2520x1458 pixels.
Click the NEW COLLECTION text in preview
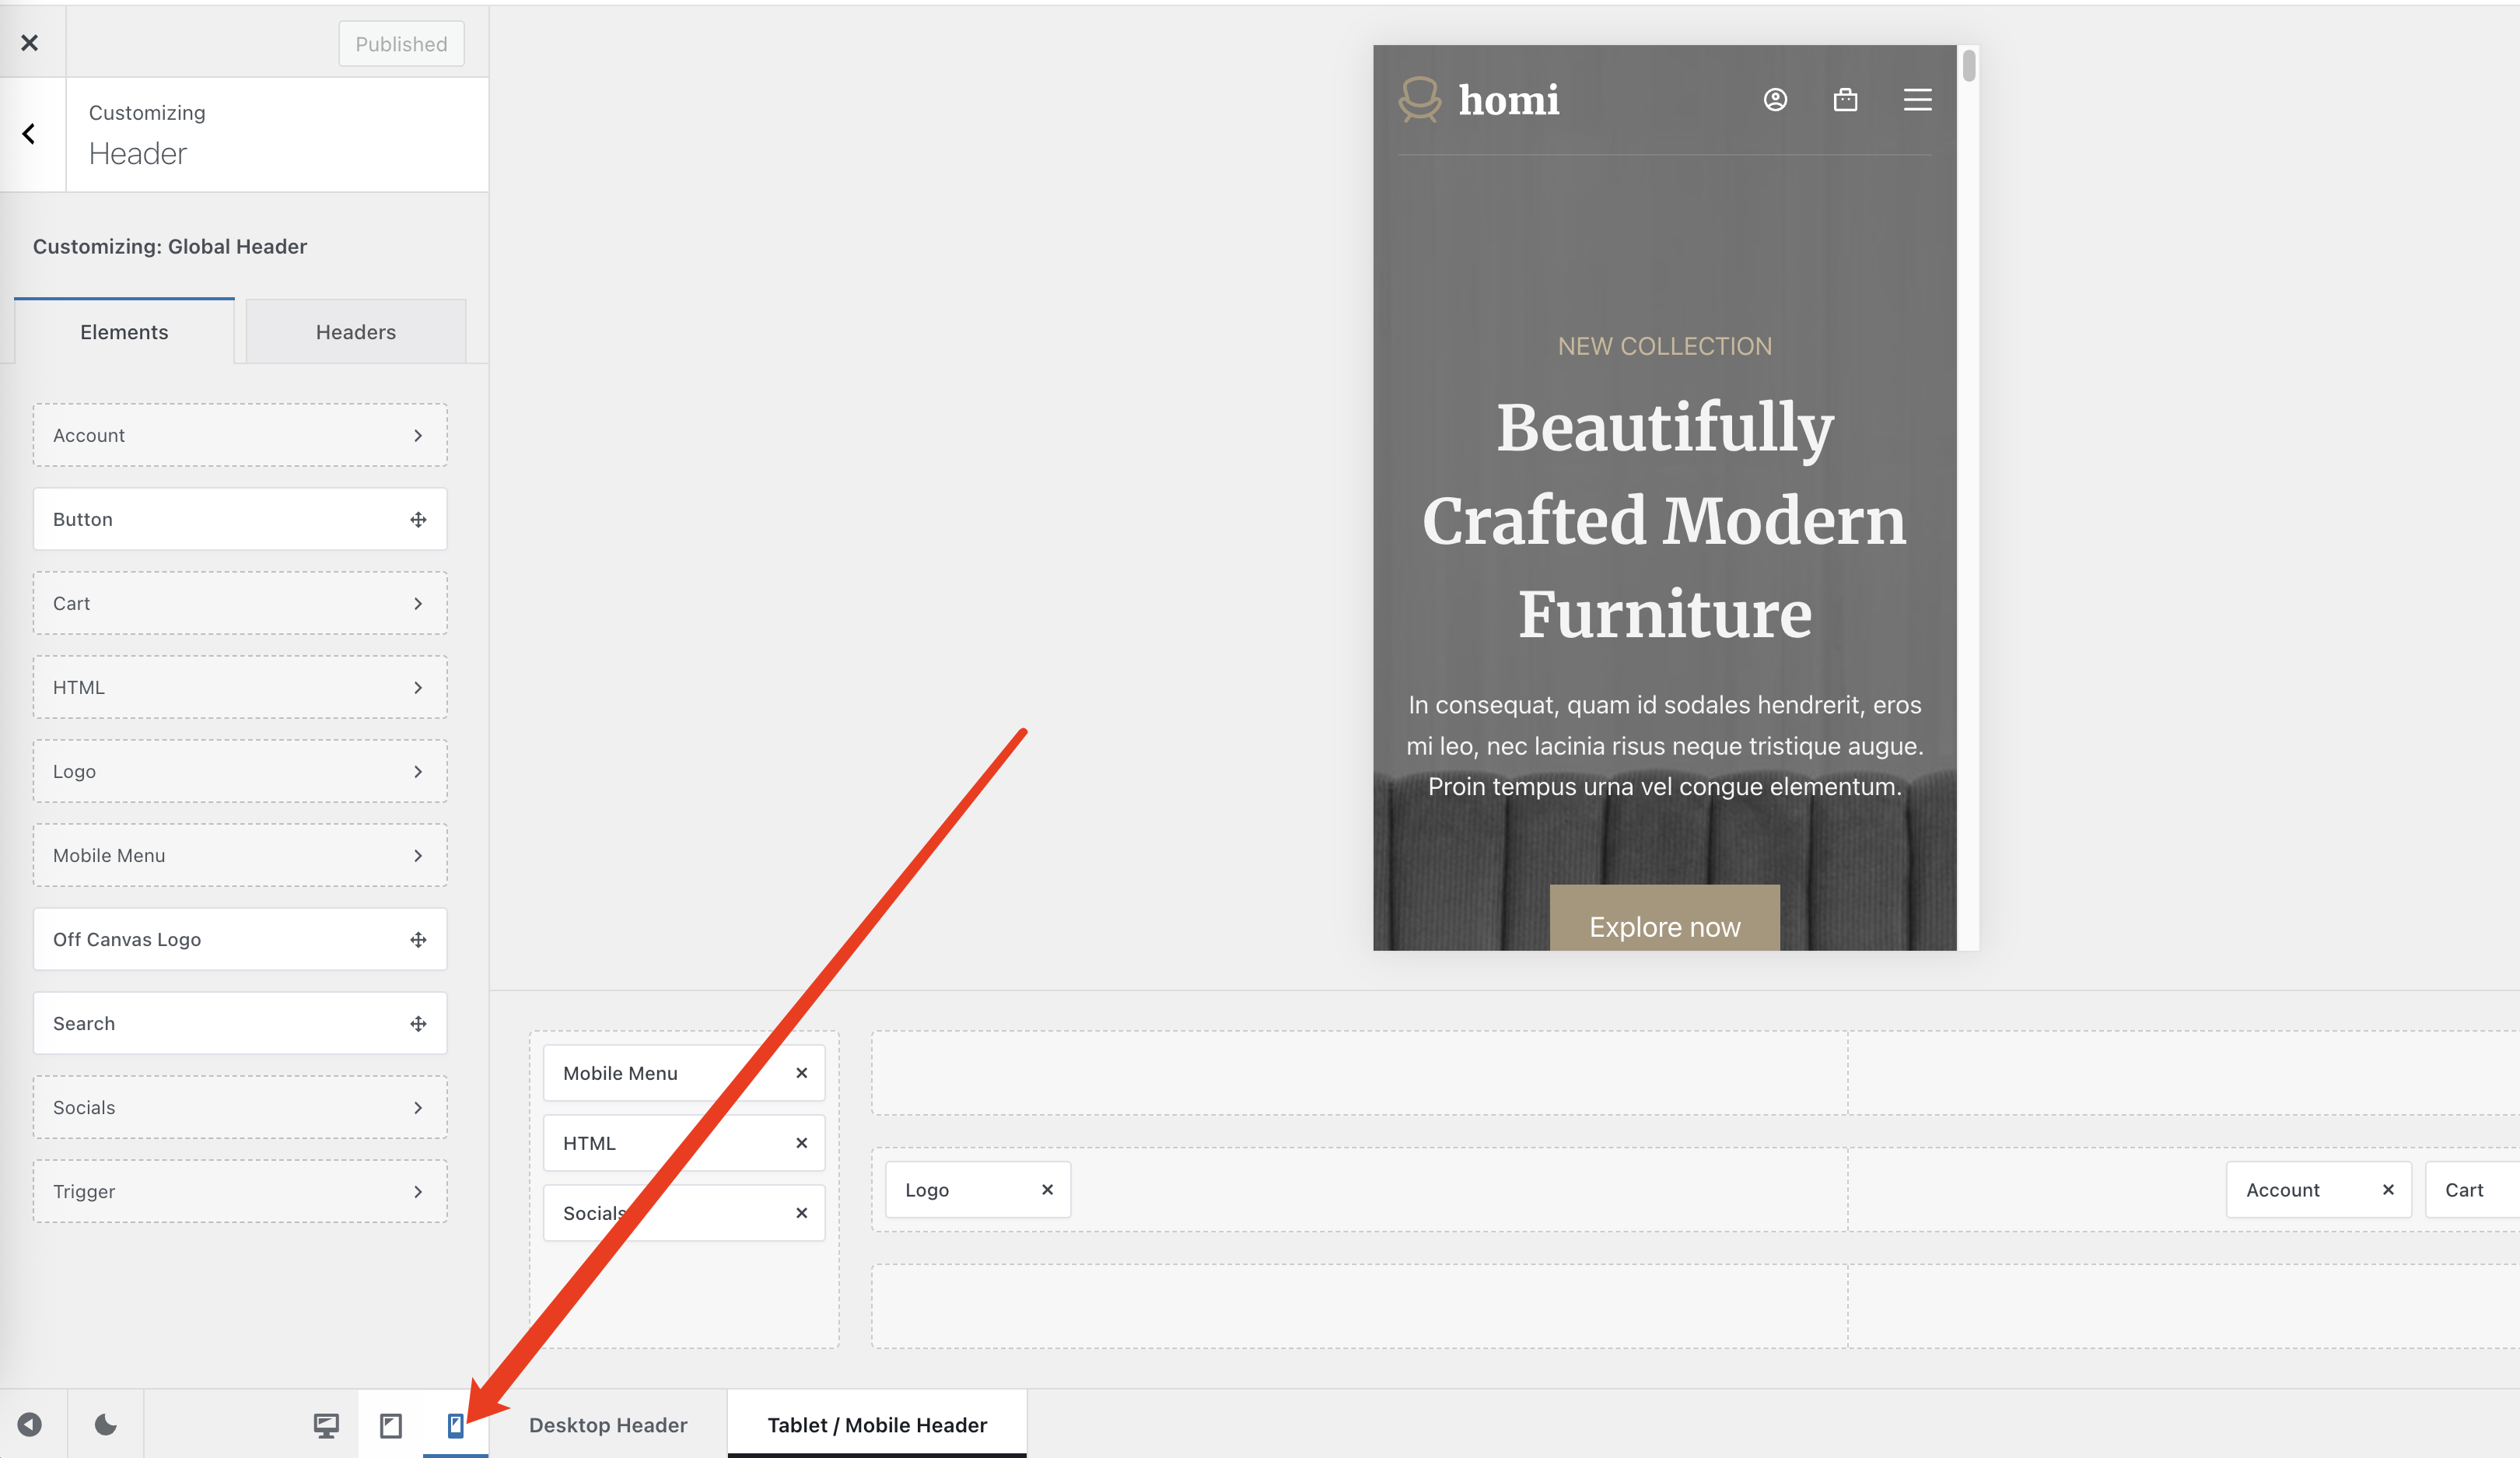[1665, 346]
